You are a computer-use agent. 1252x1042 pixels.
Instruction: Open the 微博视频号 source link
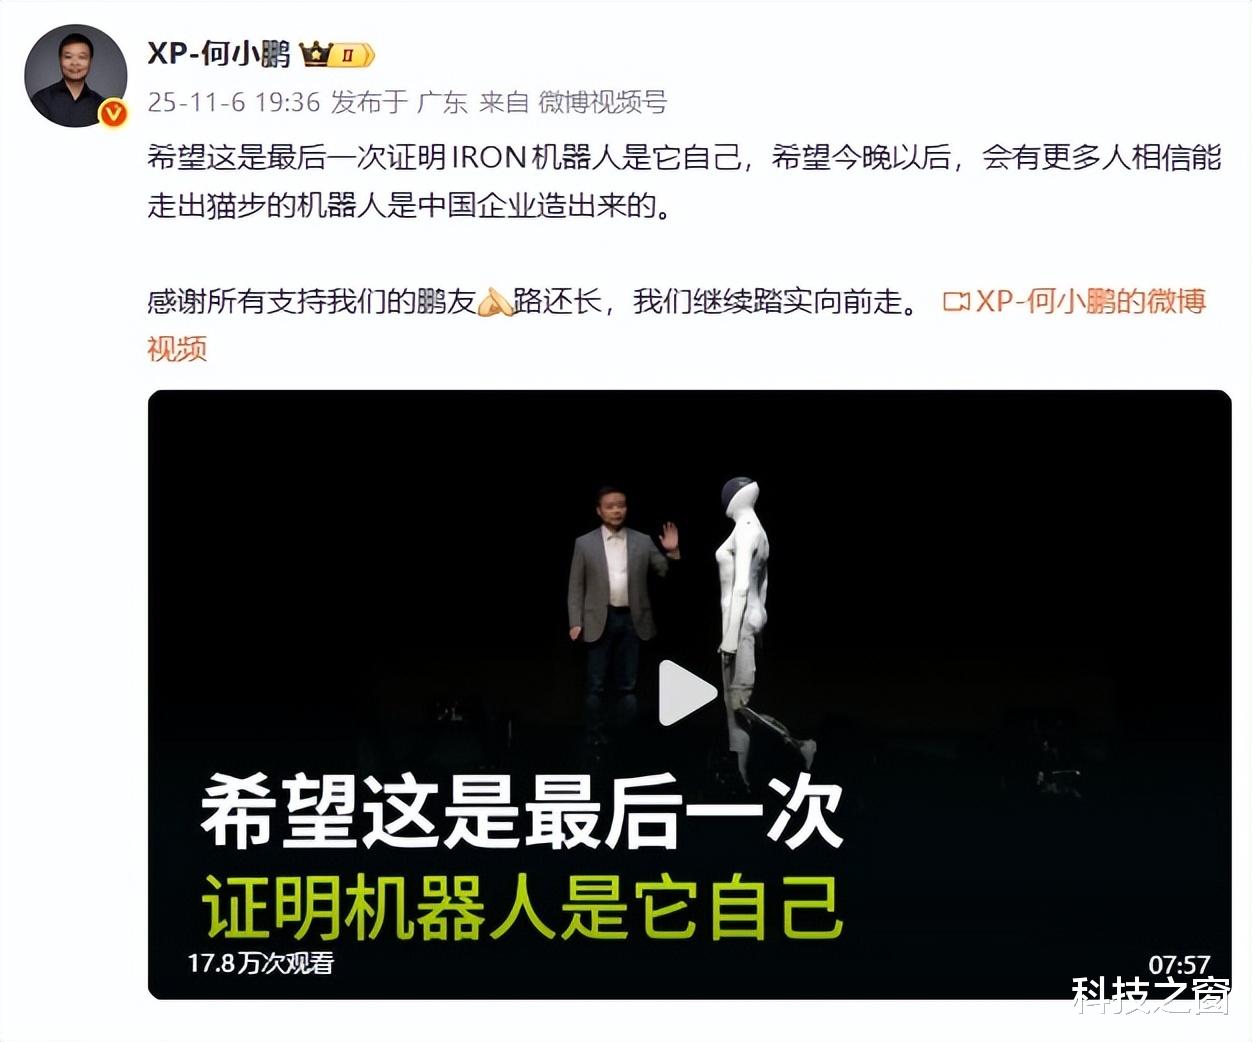pos(602,102)
